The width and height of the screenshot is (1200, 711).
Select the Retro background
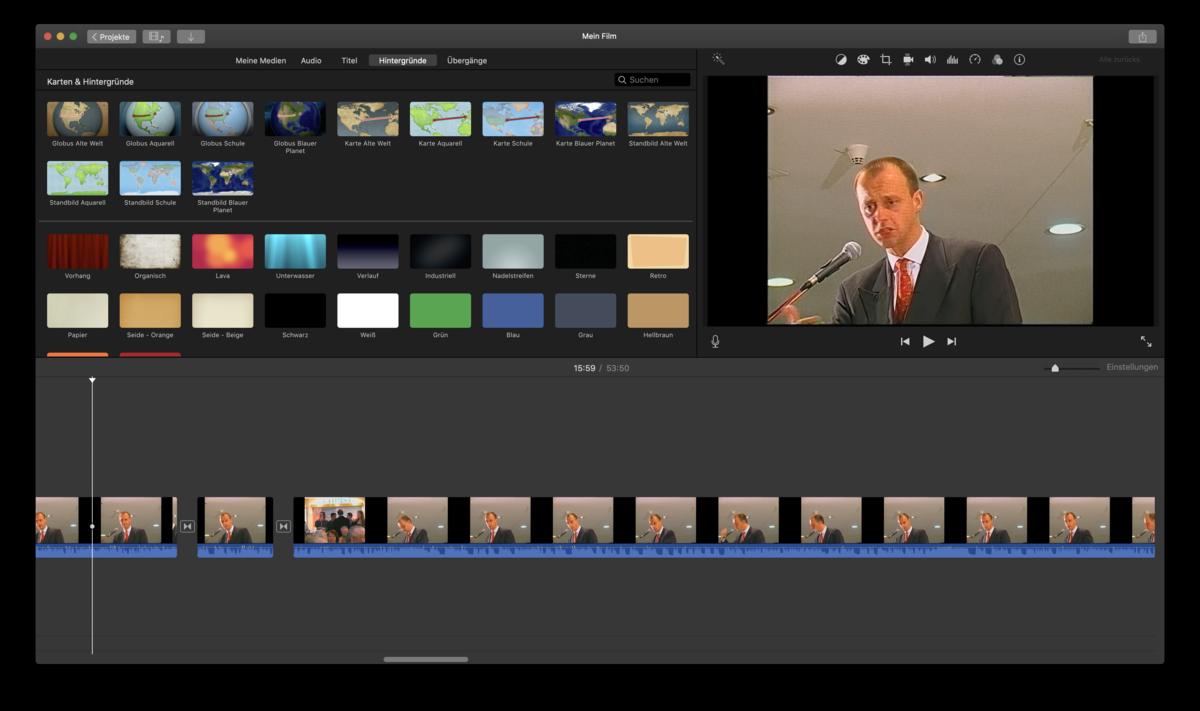click(658, 252)
